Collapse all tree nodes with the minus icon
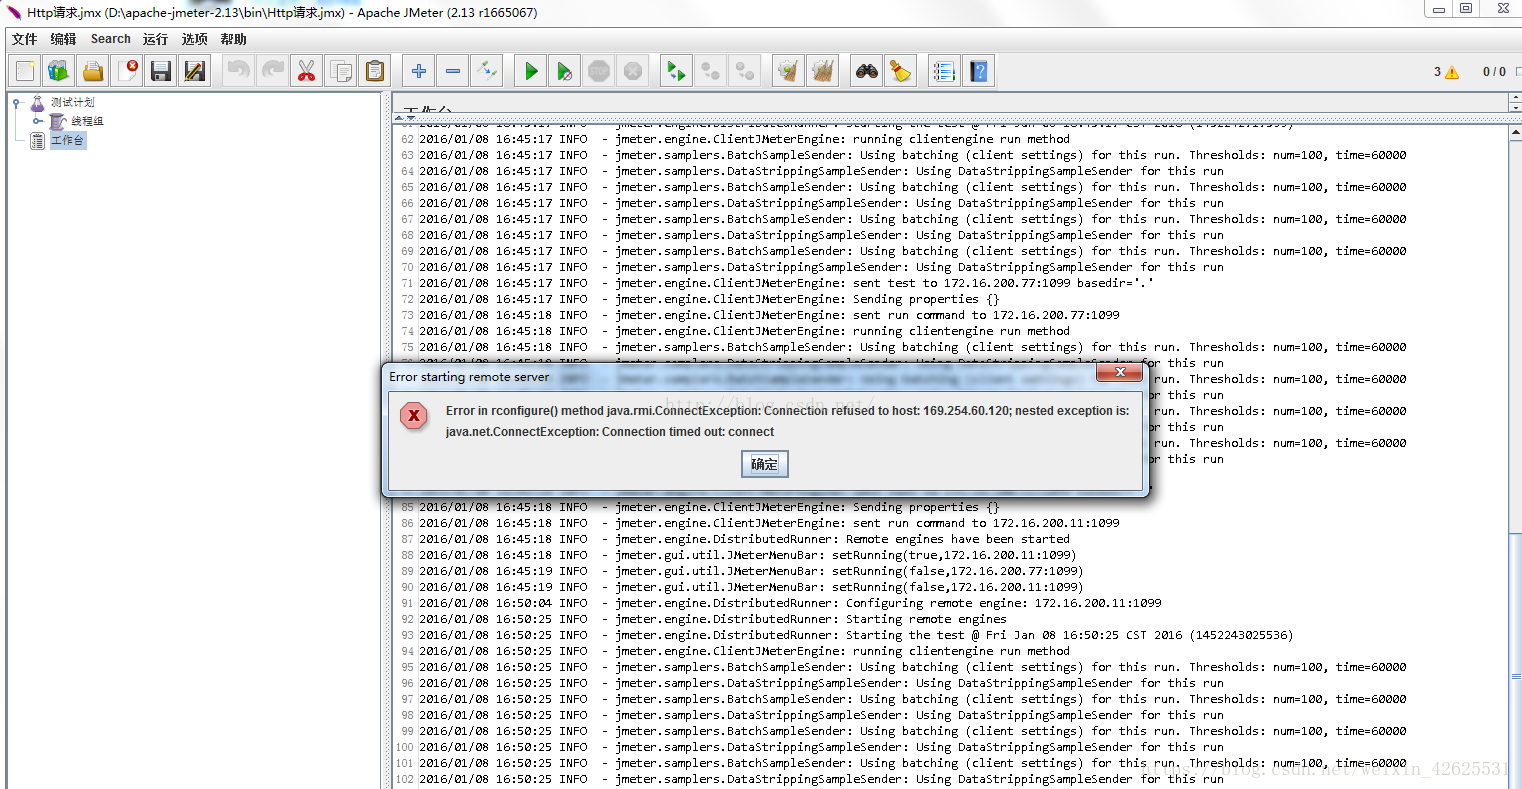The image size is (1522, 789). coord(453,71)
